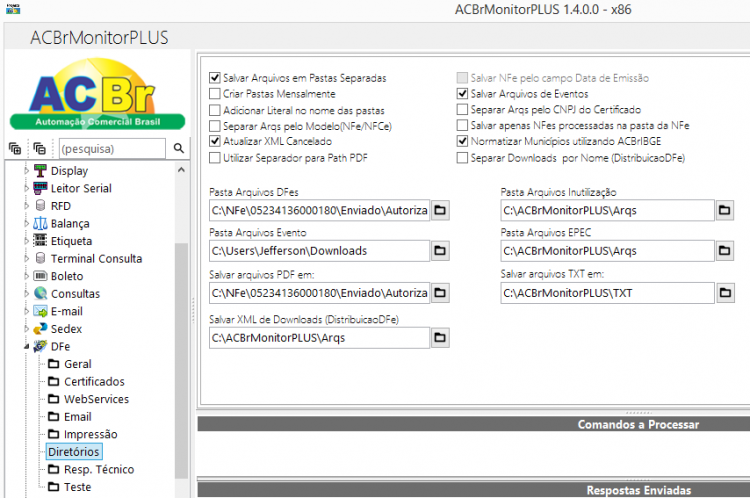Browse folder for Pasta Arquivos Evento
This screenshot has height=498, width=750.
pyautogui.click(x=440, y=251)
